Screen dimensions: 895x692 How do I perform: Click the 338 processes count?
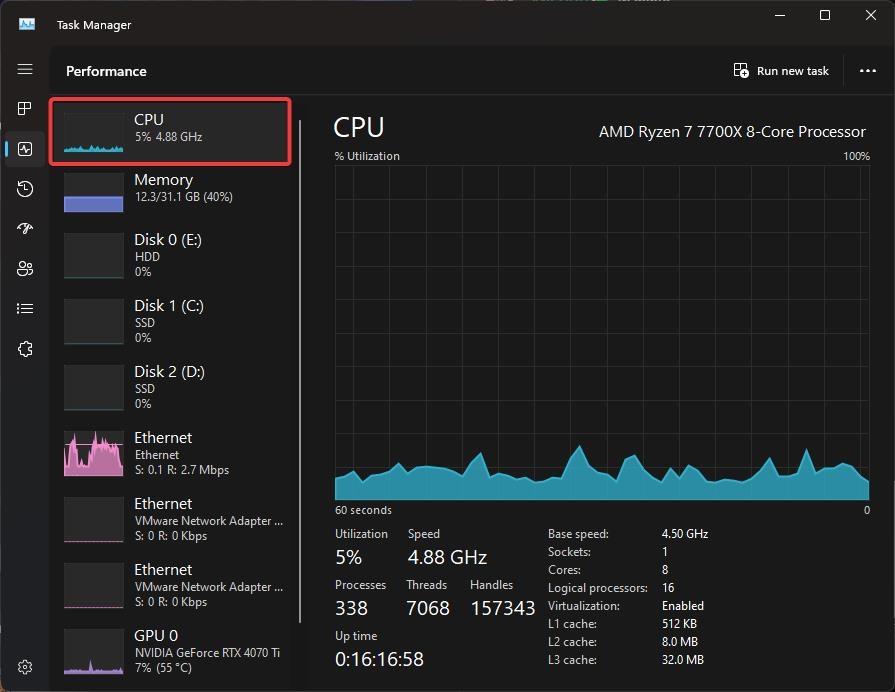(x=351, y=608)
